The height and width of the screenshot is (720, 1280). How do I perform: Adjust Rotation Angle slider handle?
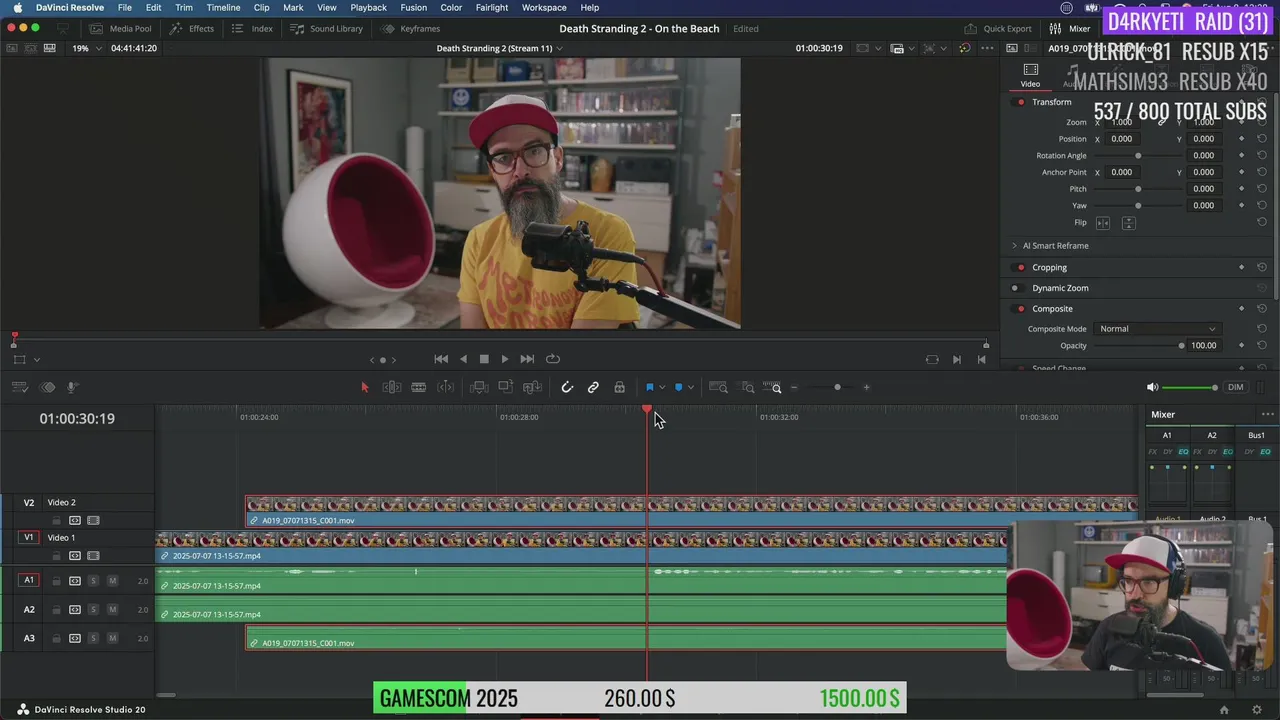(x=1138, y=156)
